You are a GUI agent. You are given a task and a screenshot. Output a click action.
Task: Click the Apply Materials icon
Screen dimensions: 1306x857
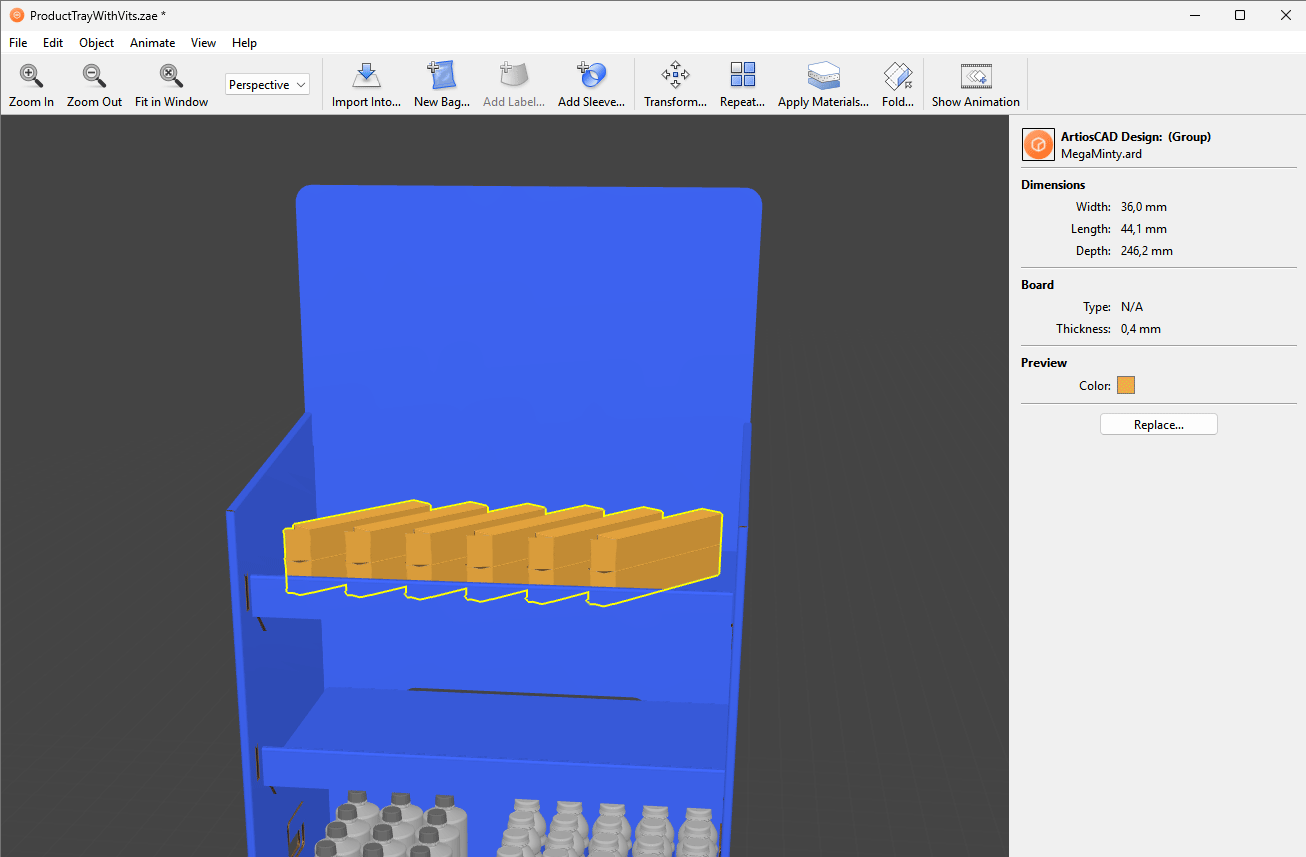pyautogui.click(x=823, y=76)
